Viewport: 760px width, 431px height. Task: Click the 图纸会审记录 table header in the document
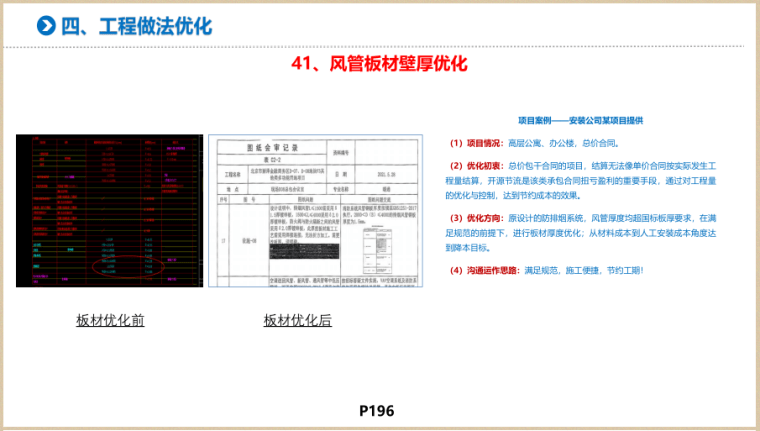272,147
